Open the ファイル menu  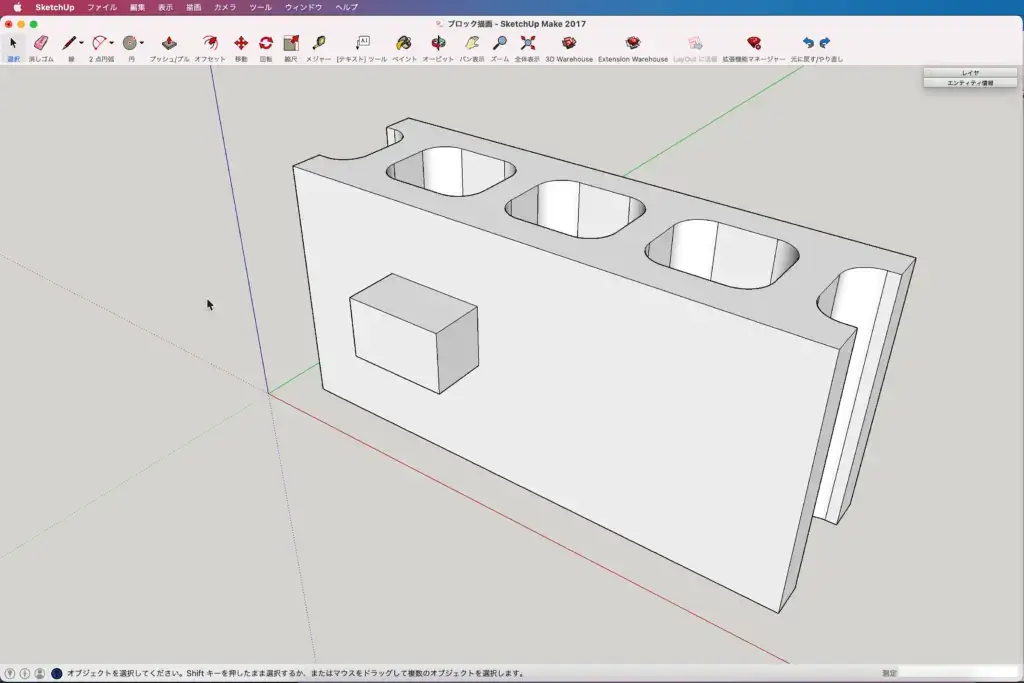pyautogui.click(x=102, y=7)
